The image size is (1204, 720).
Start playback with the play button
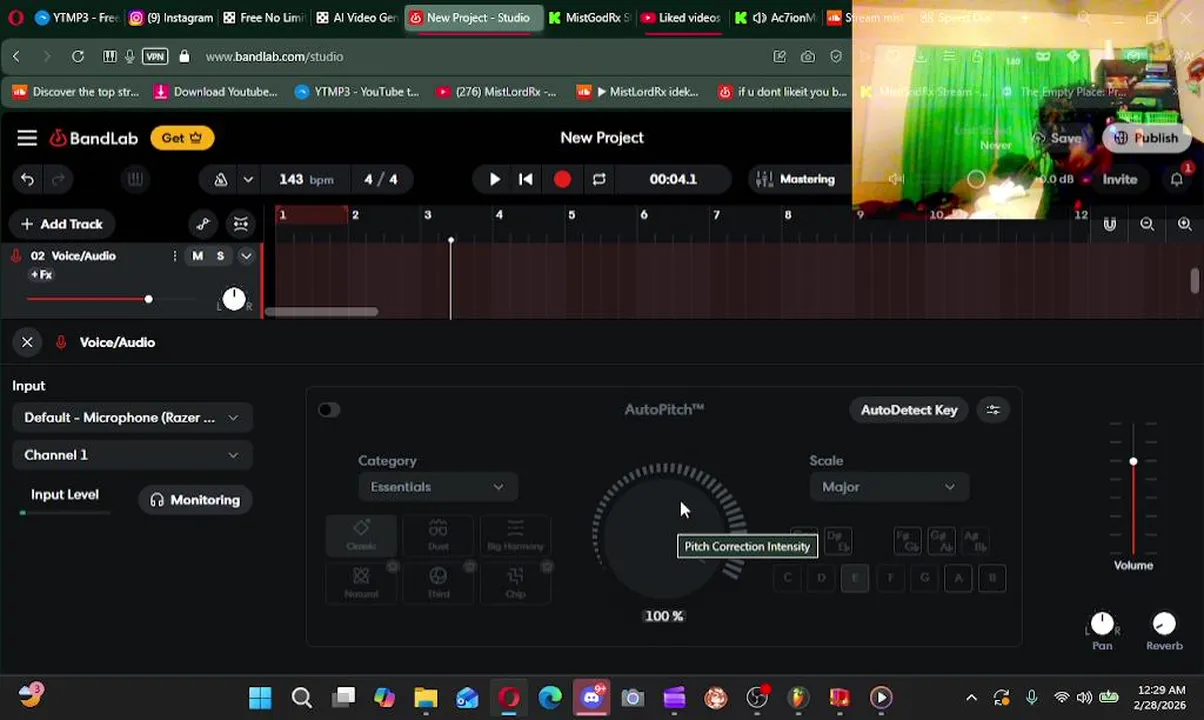point(494,179)
